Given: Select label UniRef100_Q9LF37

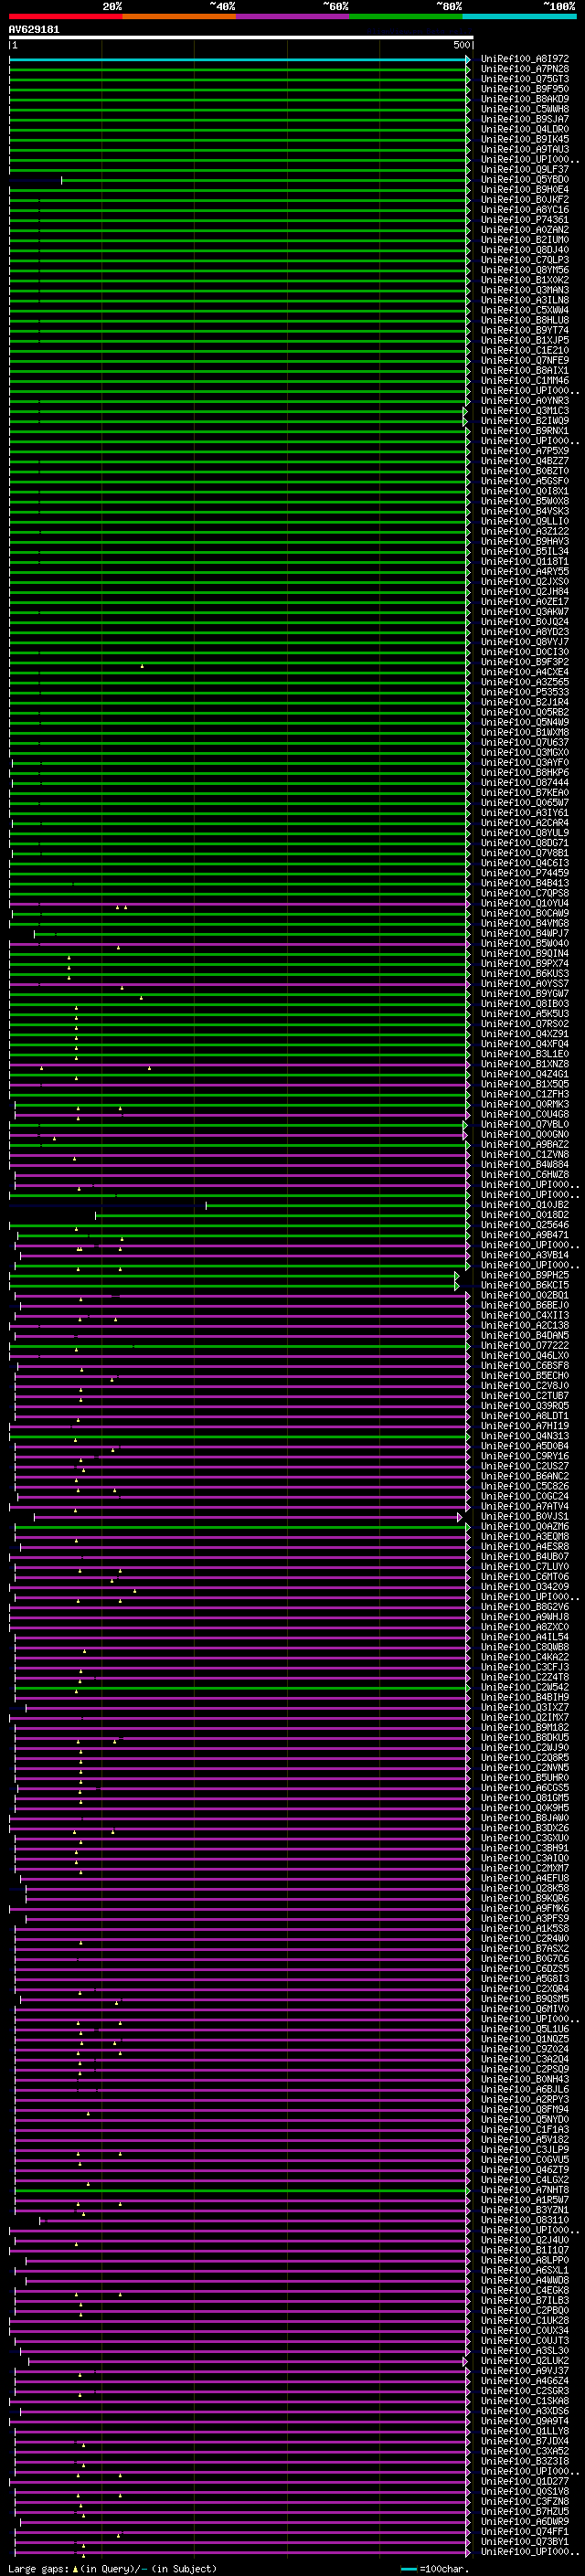Looking at the screenshot, I should coord(525,169).
